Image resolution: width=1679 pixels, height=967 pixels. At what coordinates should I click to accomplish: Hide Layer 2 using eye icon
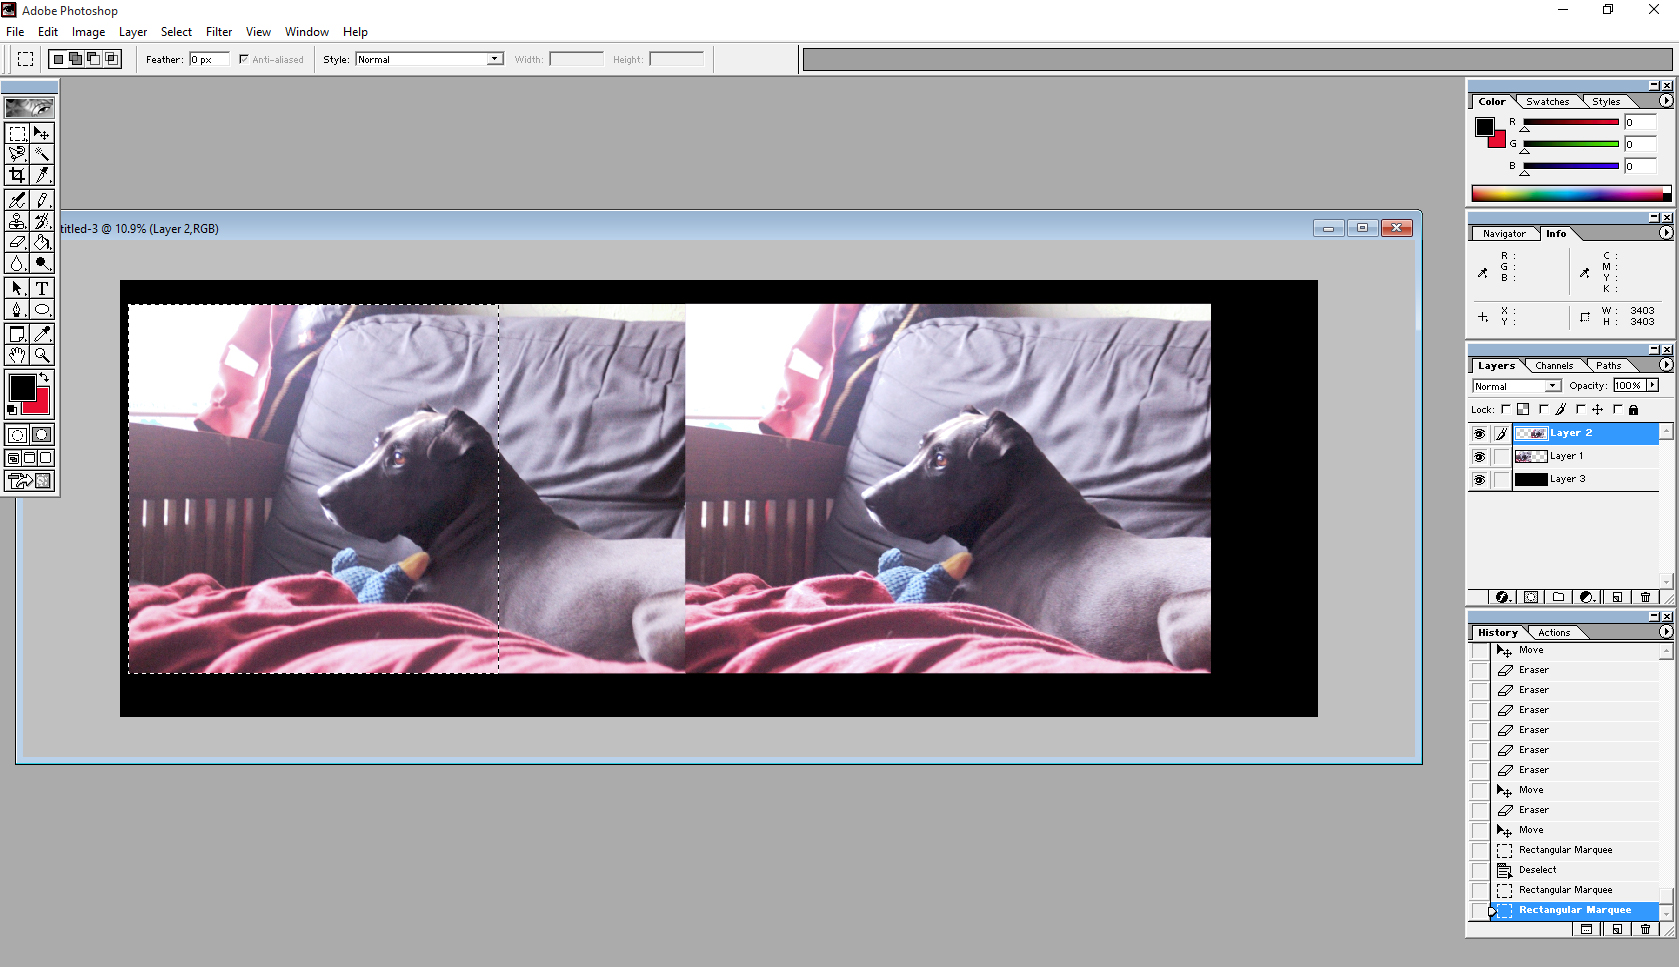coord(1479,434)
